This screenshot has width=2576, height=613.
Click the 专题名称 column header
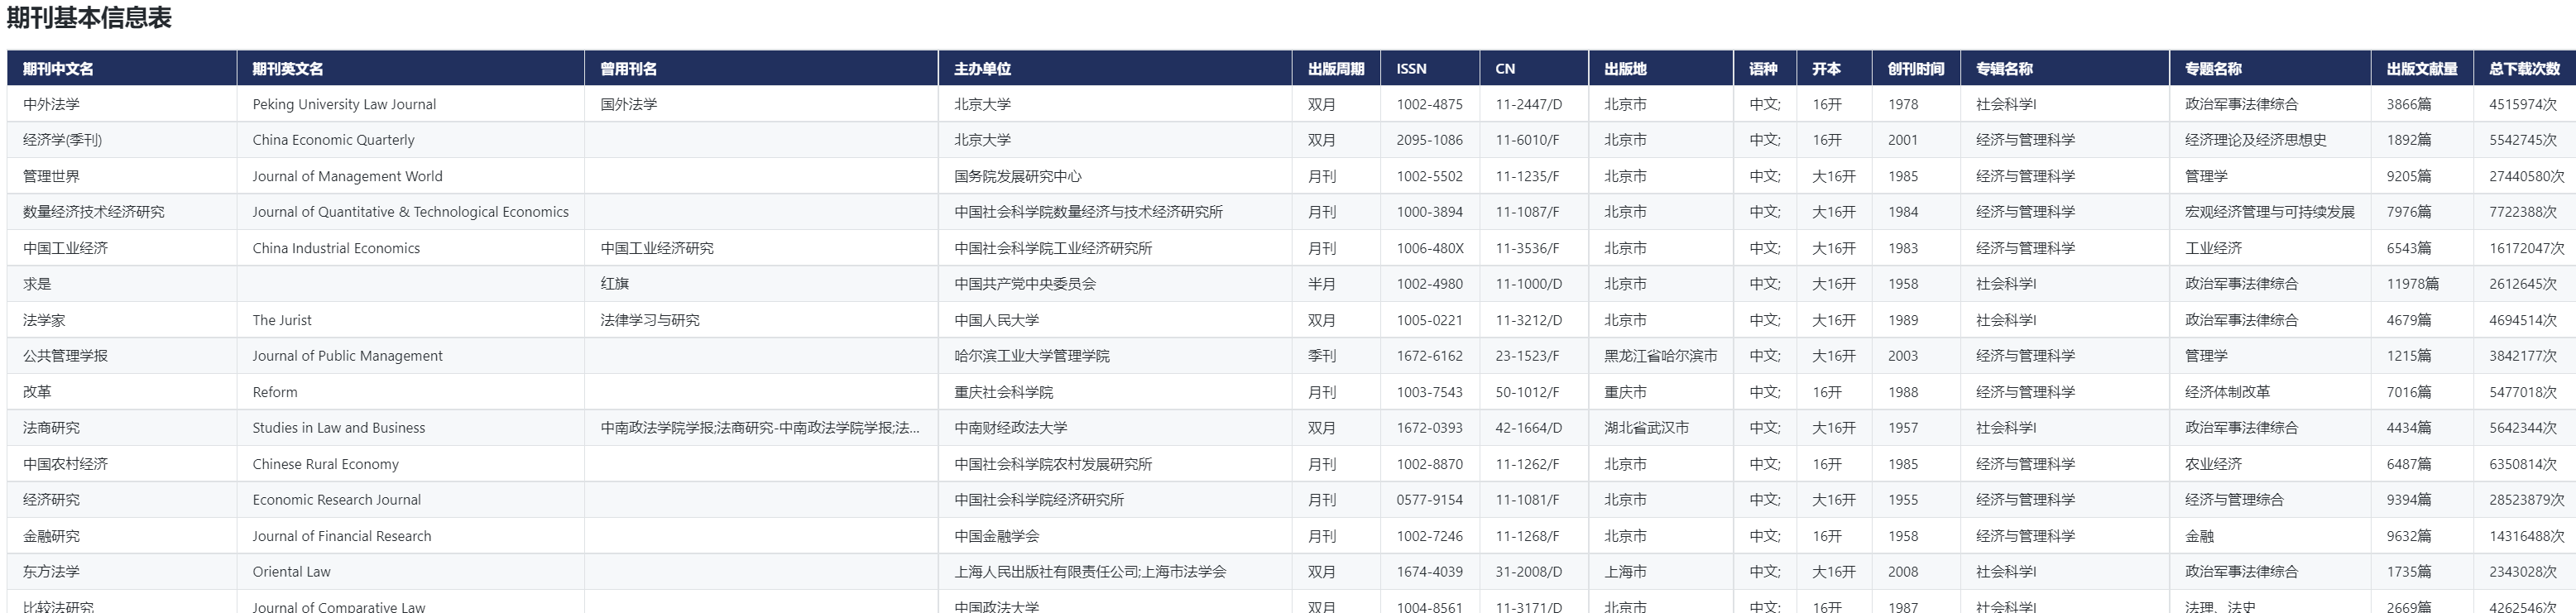pyautogui.click(x=2270, y=68)
